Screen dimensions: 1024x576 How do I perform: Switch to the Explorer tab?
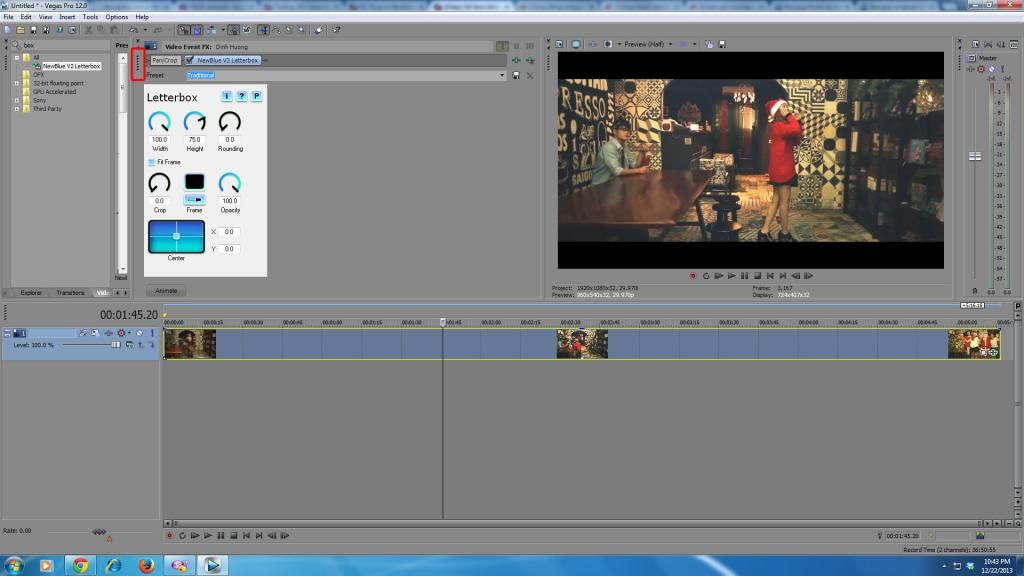point(31,293)
